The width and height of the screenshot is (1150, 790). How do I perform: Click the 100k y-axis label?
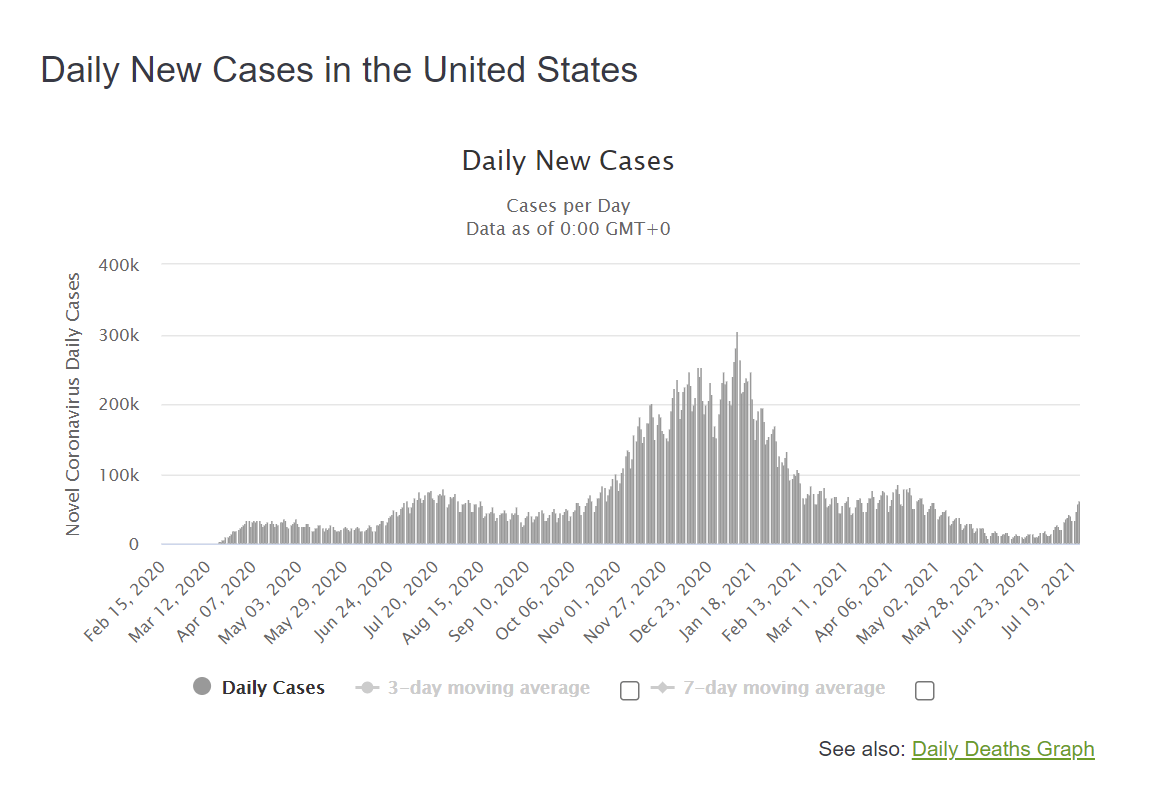click(x=119, y=475)
